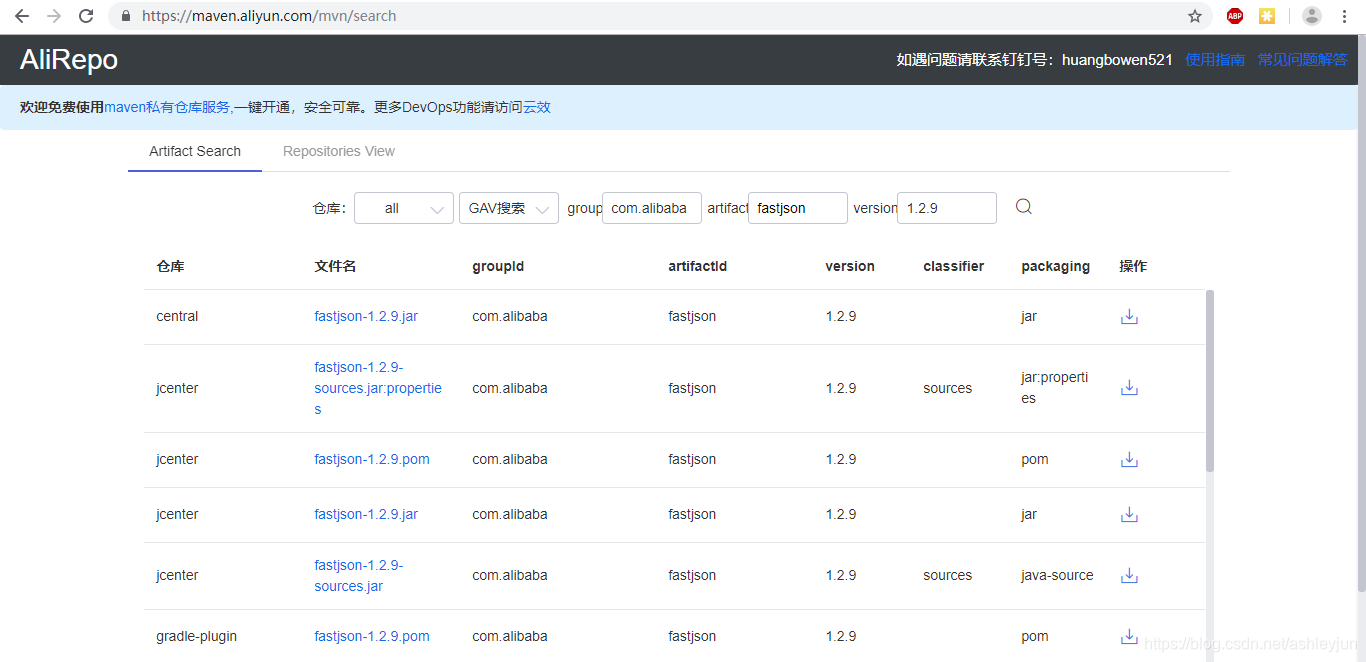This screenshot has height=662, width=1366.
Task: Click the 操作 column header
Action: pyautogui.click(x=1133, y=267)
